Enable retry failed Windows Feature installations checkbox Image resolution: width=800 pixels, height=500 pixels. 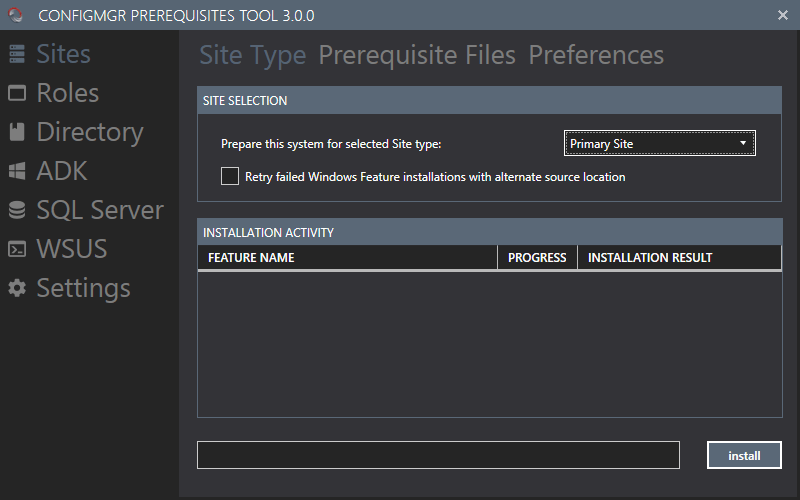pos(230,176)
